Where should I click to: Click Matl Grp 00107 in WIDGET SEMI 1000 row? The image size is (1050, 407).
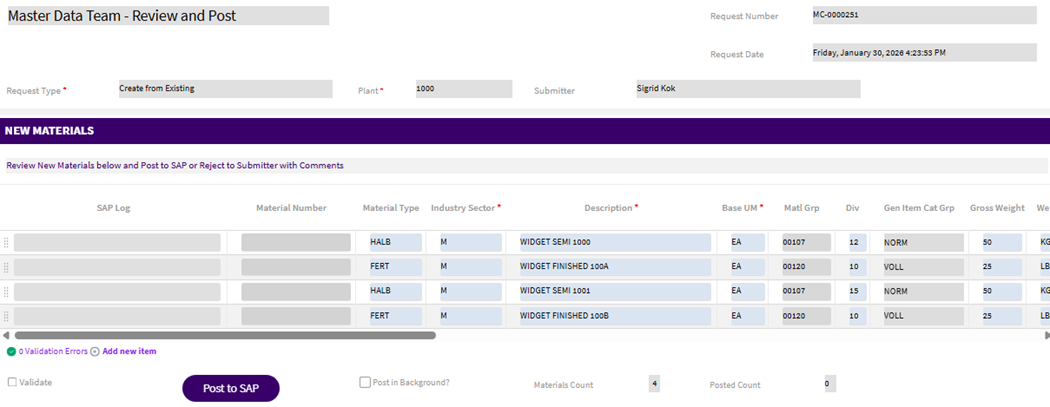click(806, 242)
